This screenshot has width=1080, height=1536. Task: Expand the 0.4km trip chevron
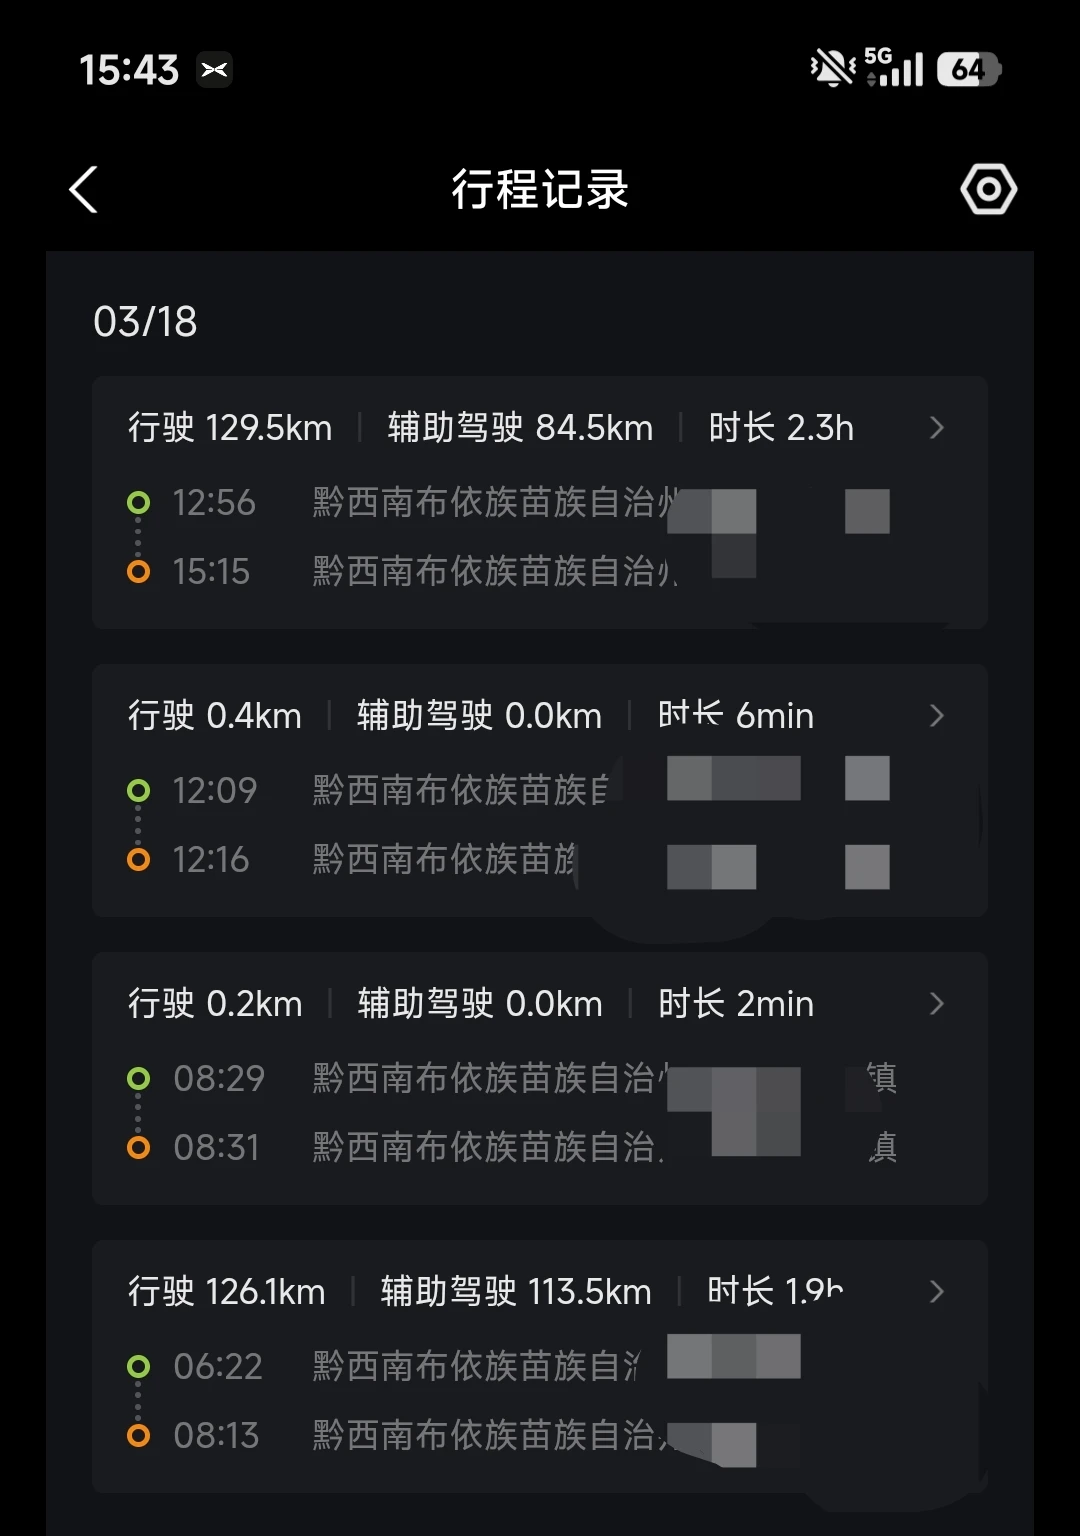[x=936, y=716]
